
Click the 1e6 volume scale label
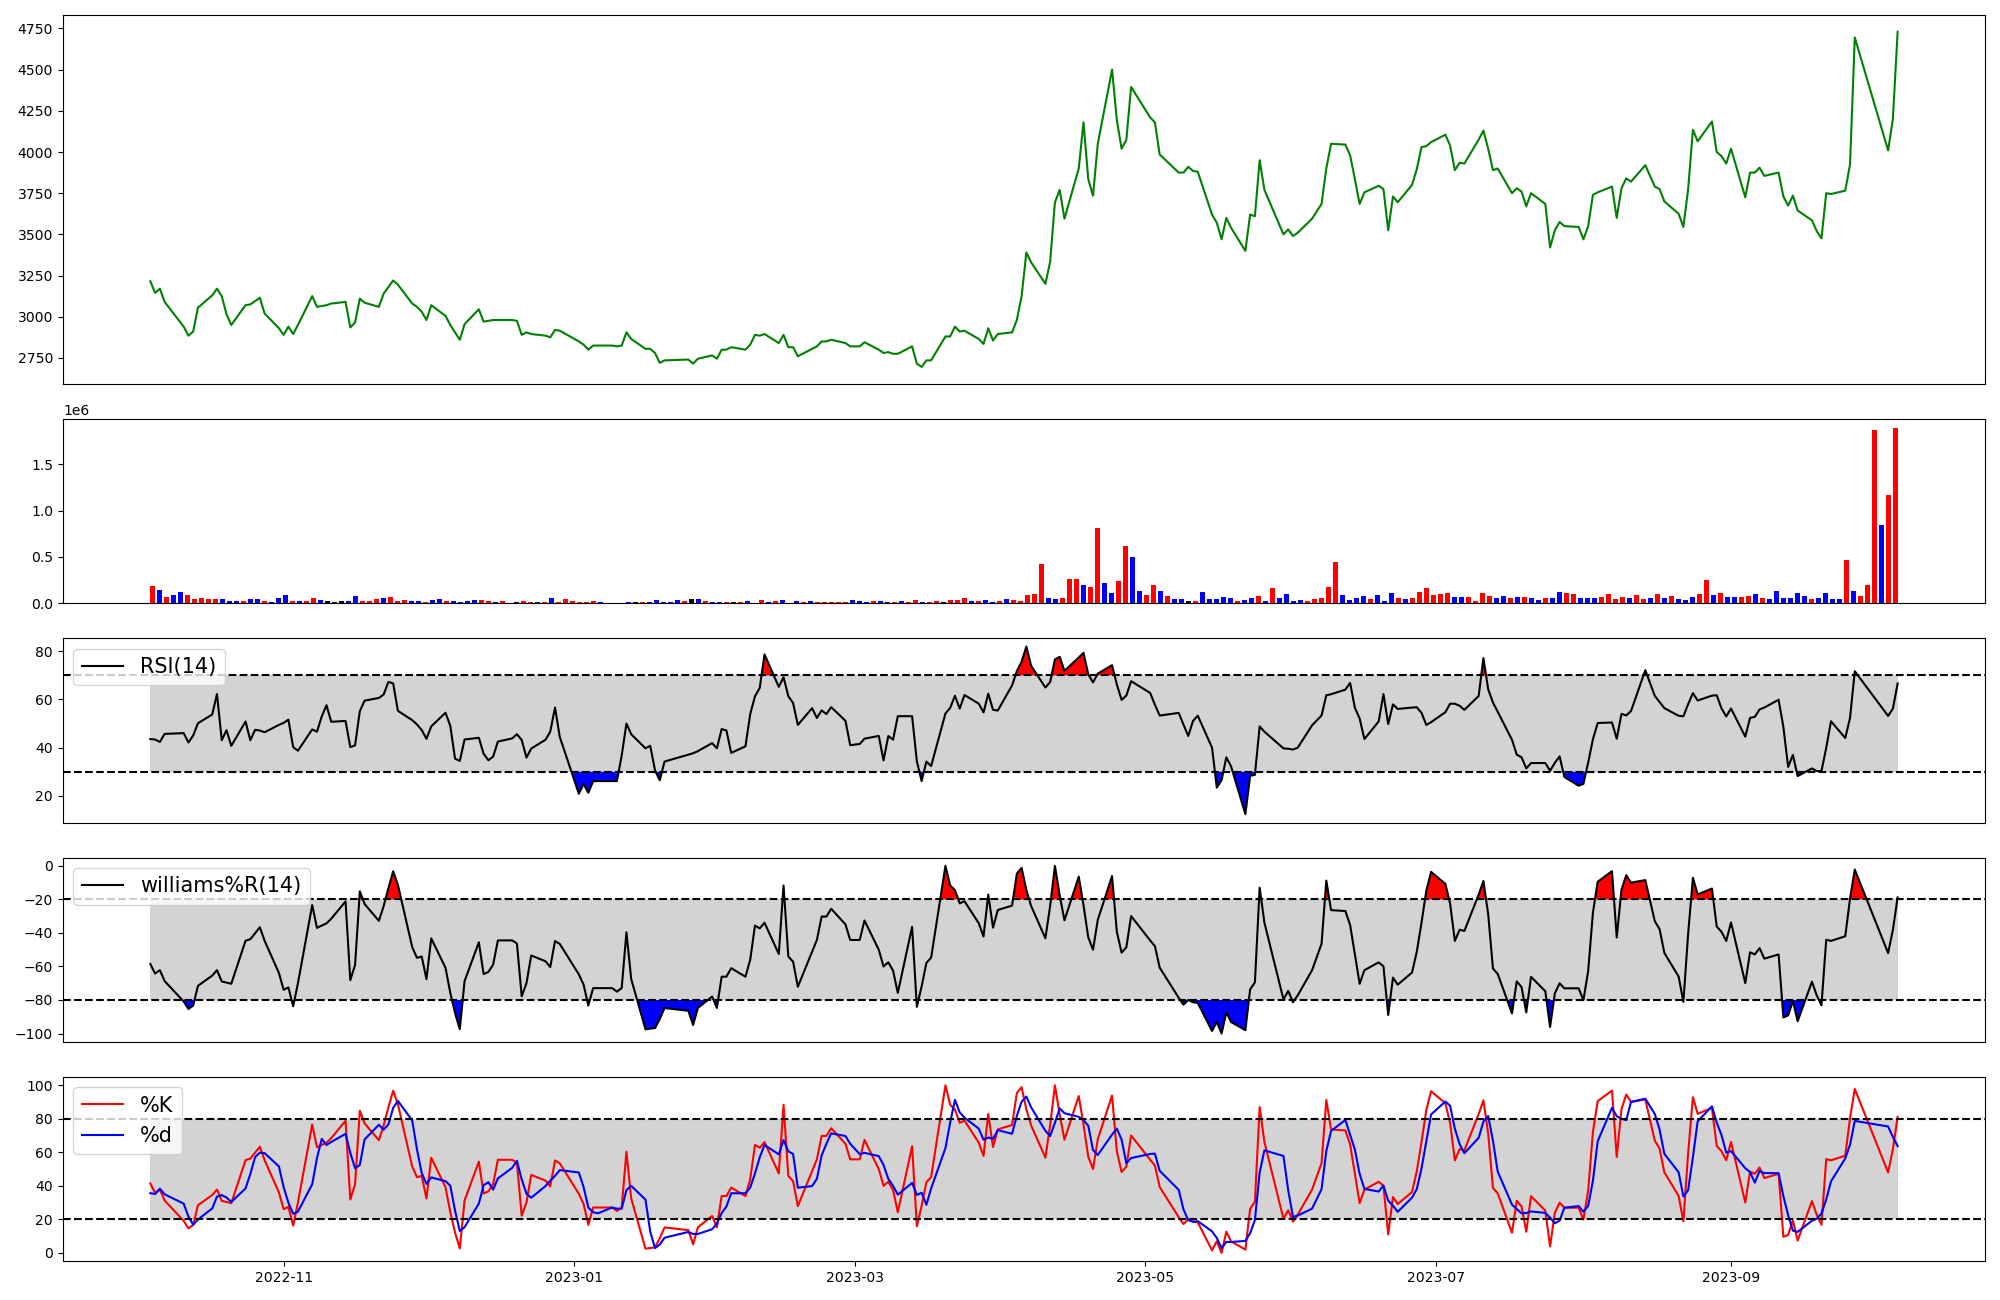[77, 410]
